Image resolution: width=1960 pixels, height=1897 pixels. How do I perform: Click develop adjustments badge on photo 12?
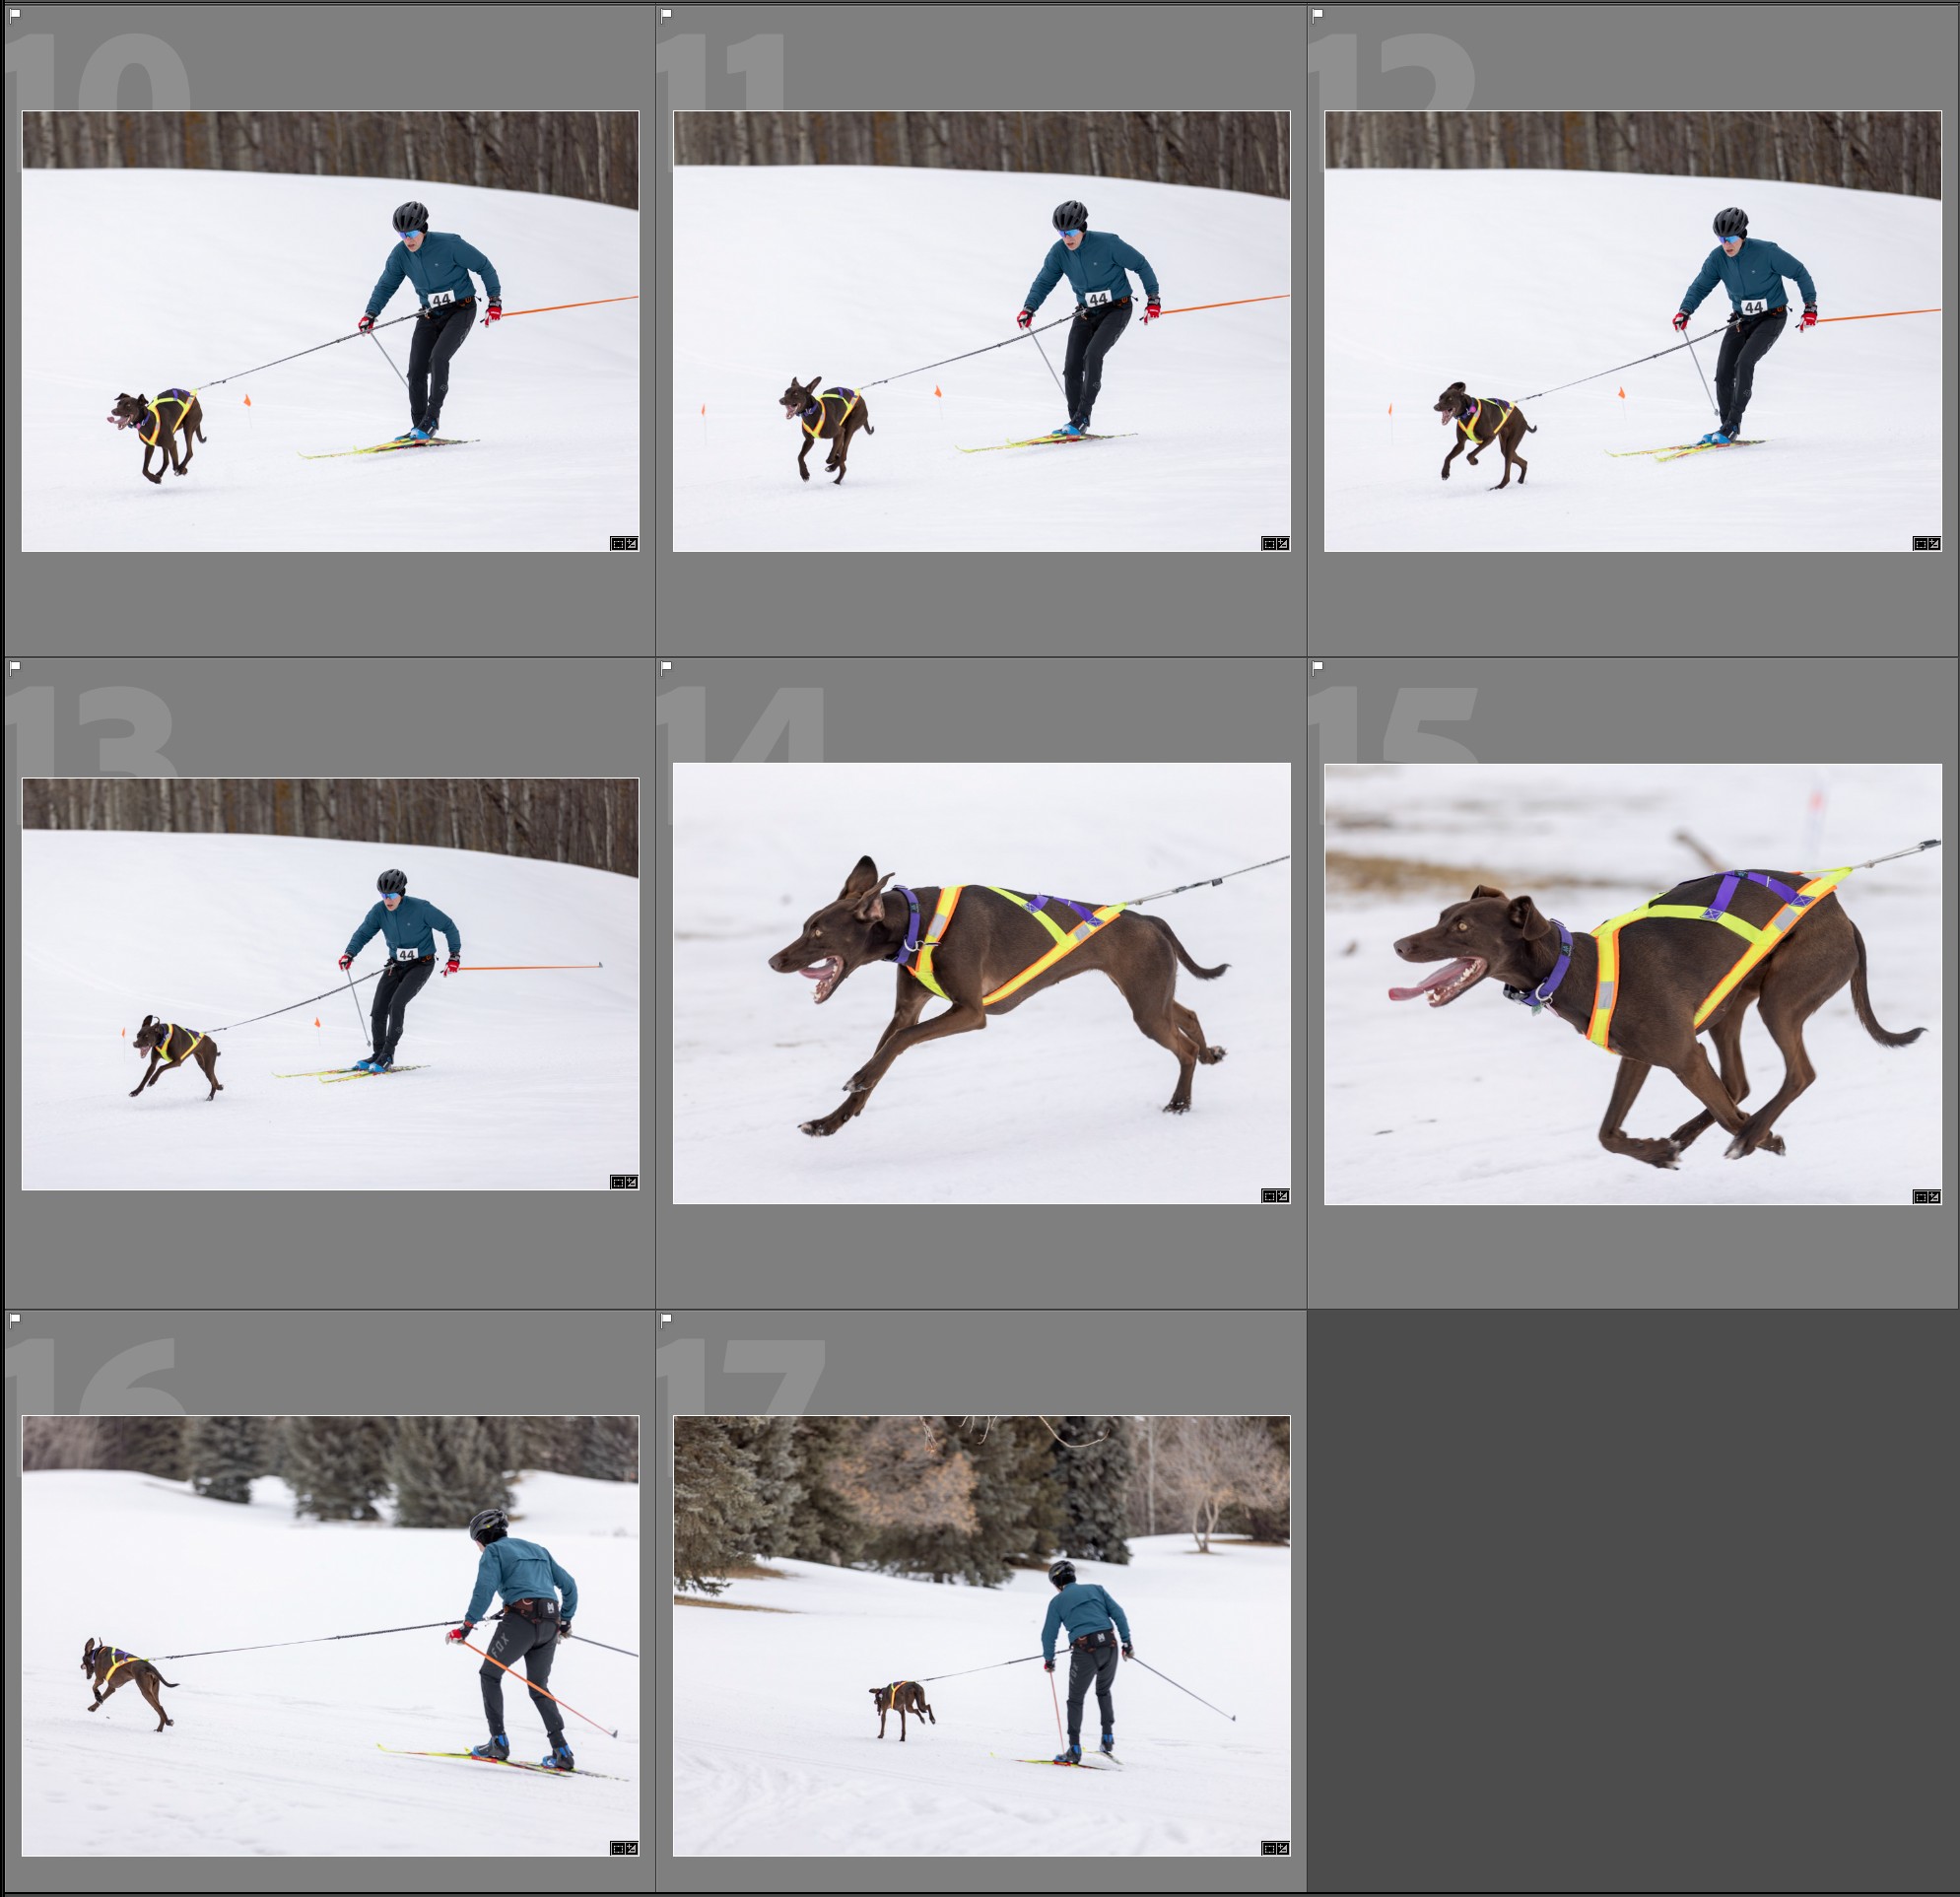(x=1935, y=544)
